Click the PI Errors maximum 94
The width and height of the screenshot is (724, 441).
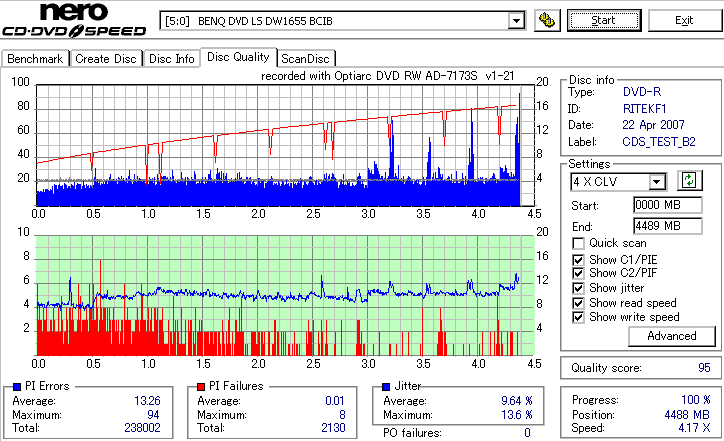pyautogui.click(x=153, y=415)
